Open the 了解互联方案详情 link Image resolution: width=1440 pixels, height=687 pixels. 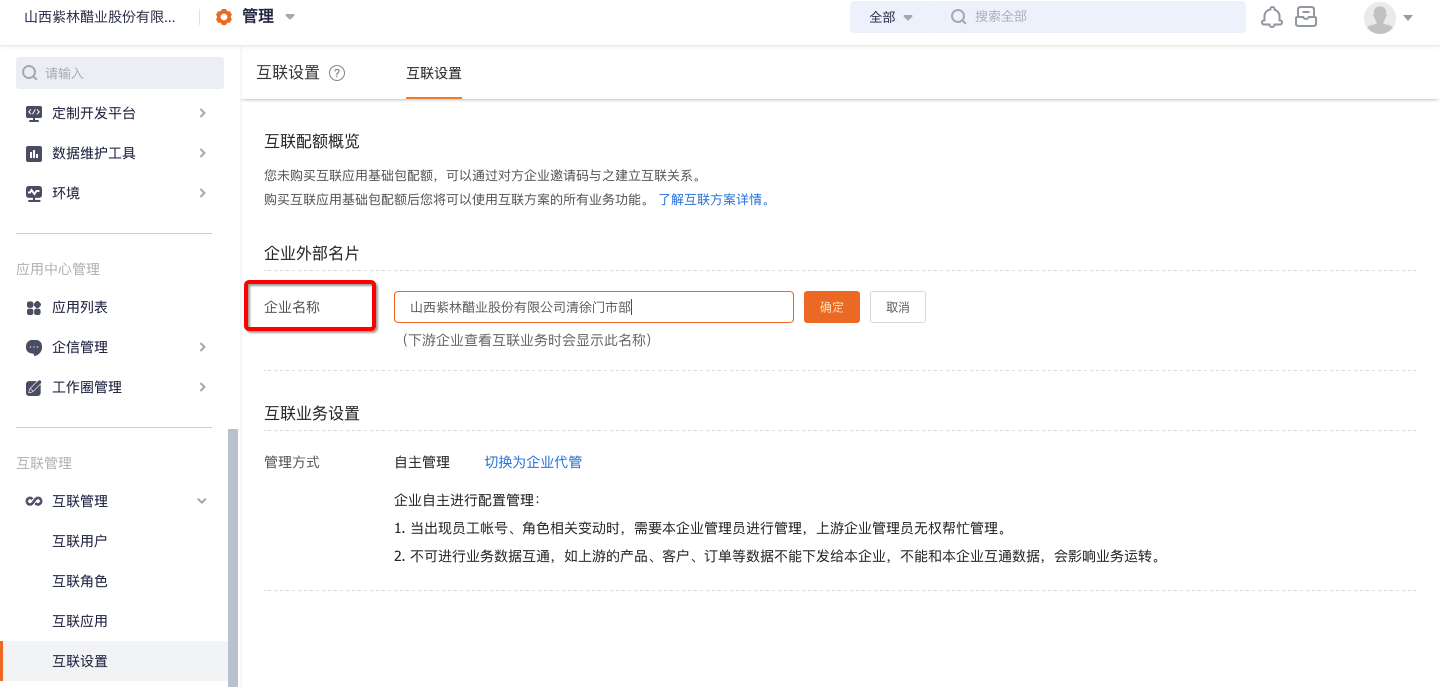click(x=715, y=199)
